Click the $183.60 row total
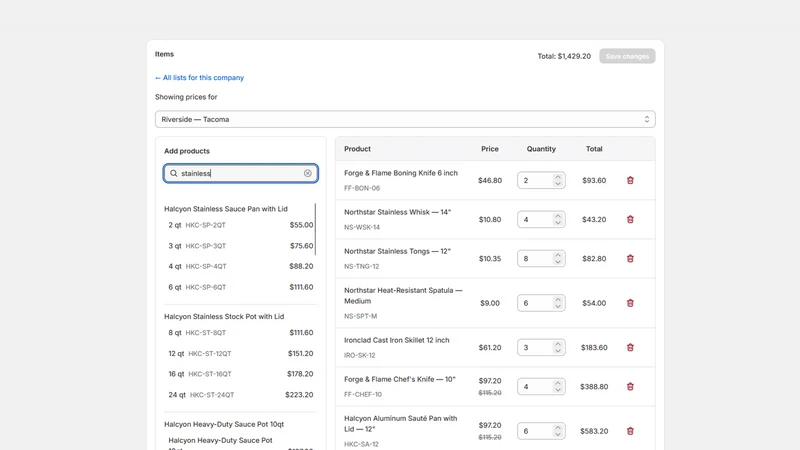The width and height of the screenshot is (800, 450). (594, 347)
